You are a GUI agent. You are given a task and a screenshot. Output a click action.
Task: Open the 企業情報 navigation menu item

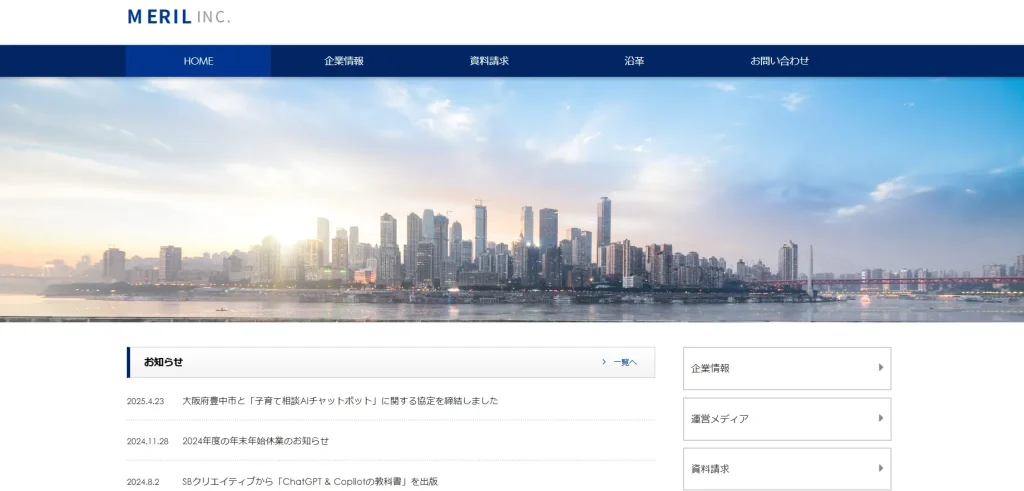(344, 61)
